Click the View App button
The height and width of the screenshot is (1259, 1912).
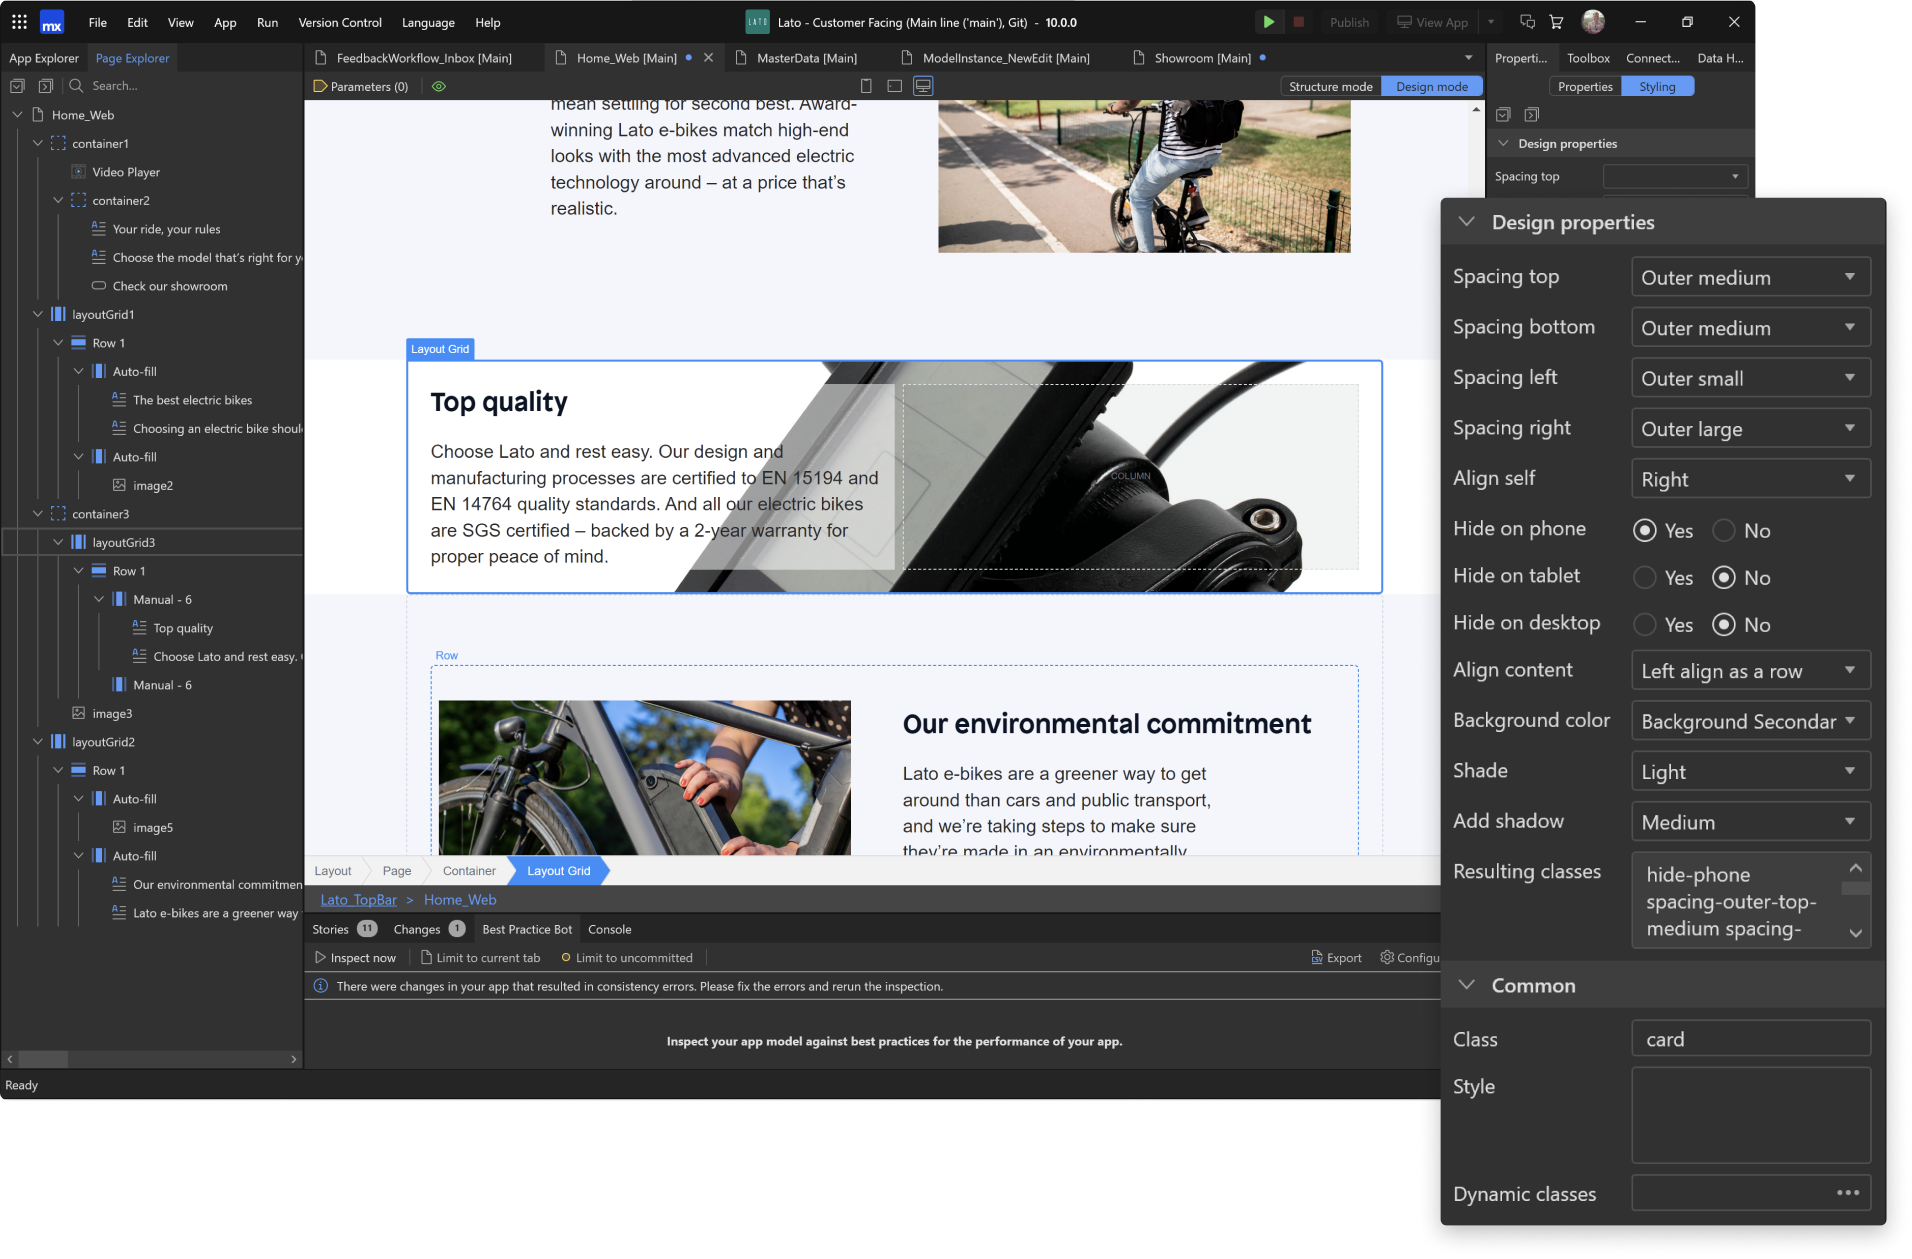(x=1432, y=22)
